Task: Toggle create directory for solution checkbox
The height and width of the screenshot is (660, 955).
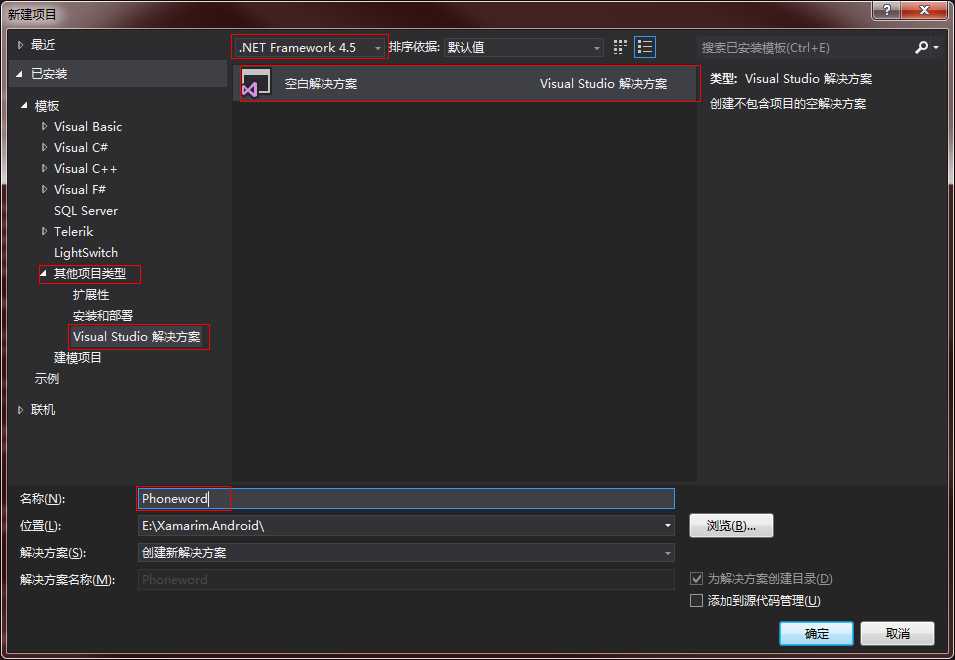Action: (x=696, y=578)
